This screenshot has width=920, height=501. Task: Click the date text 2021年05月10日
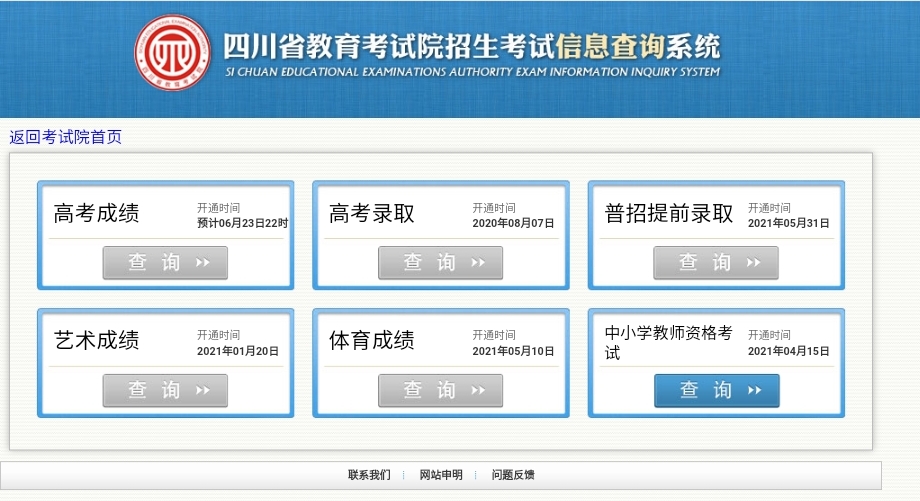coord(513,351)
